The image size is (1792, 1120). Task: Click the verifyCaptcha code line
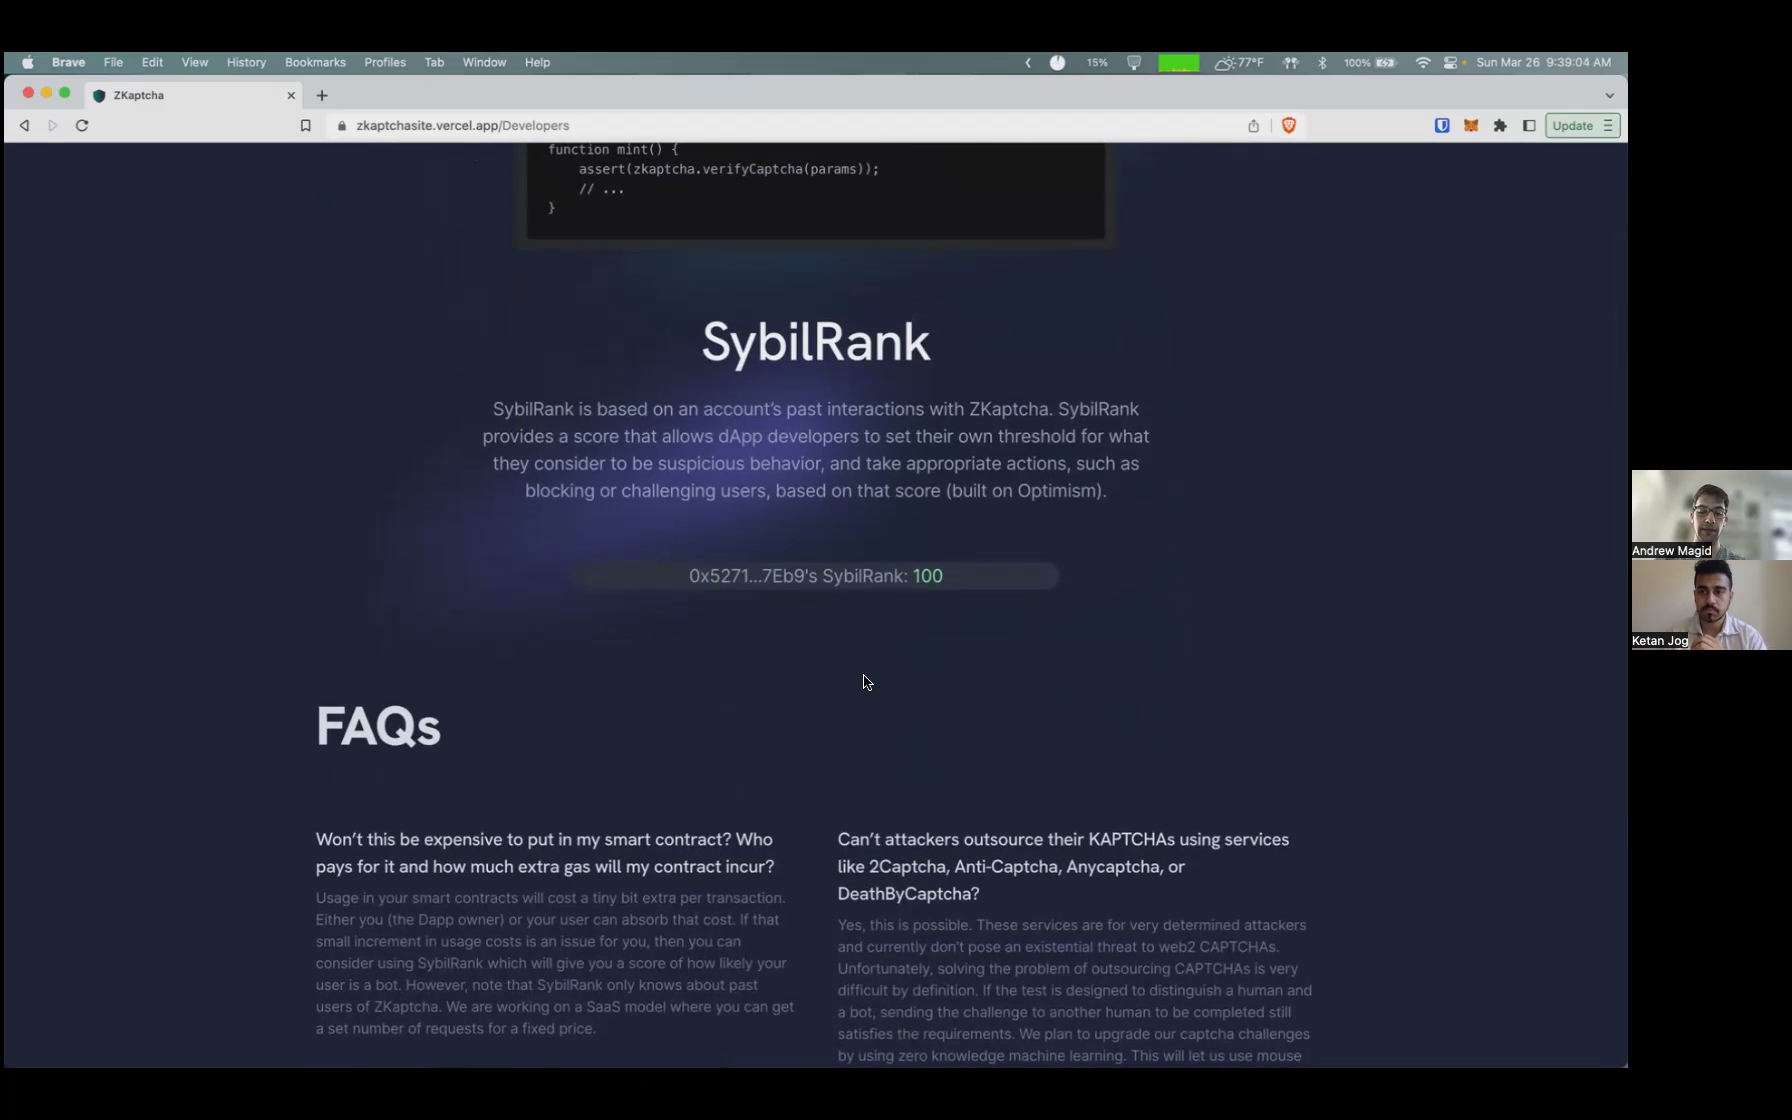coord(729,169)
